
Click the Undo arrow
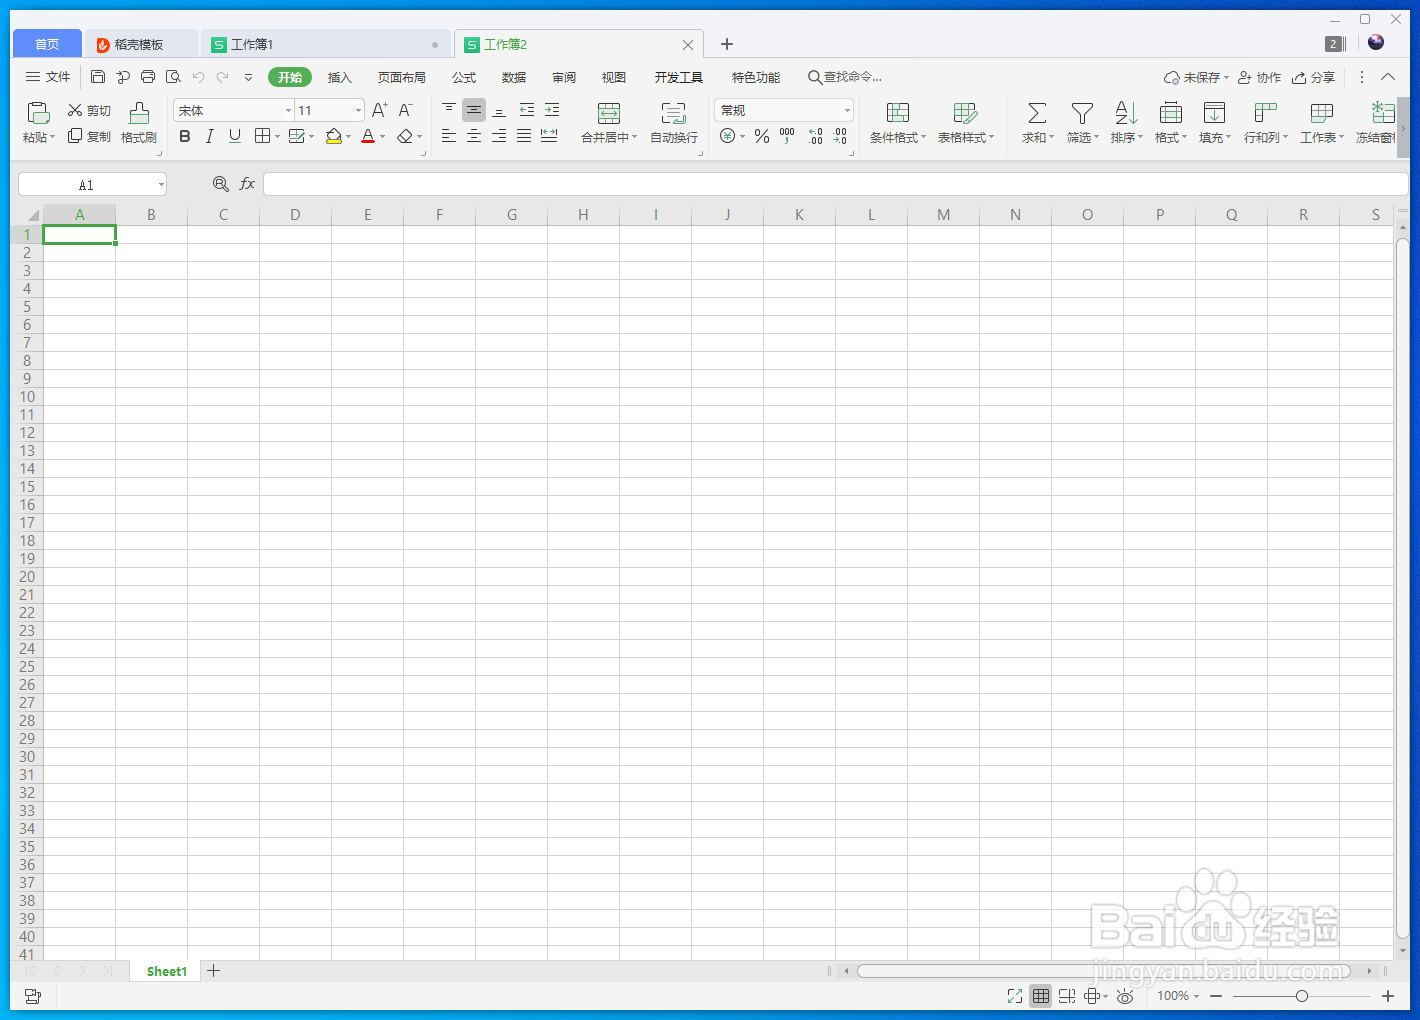[198, 77]
